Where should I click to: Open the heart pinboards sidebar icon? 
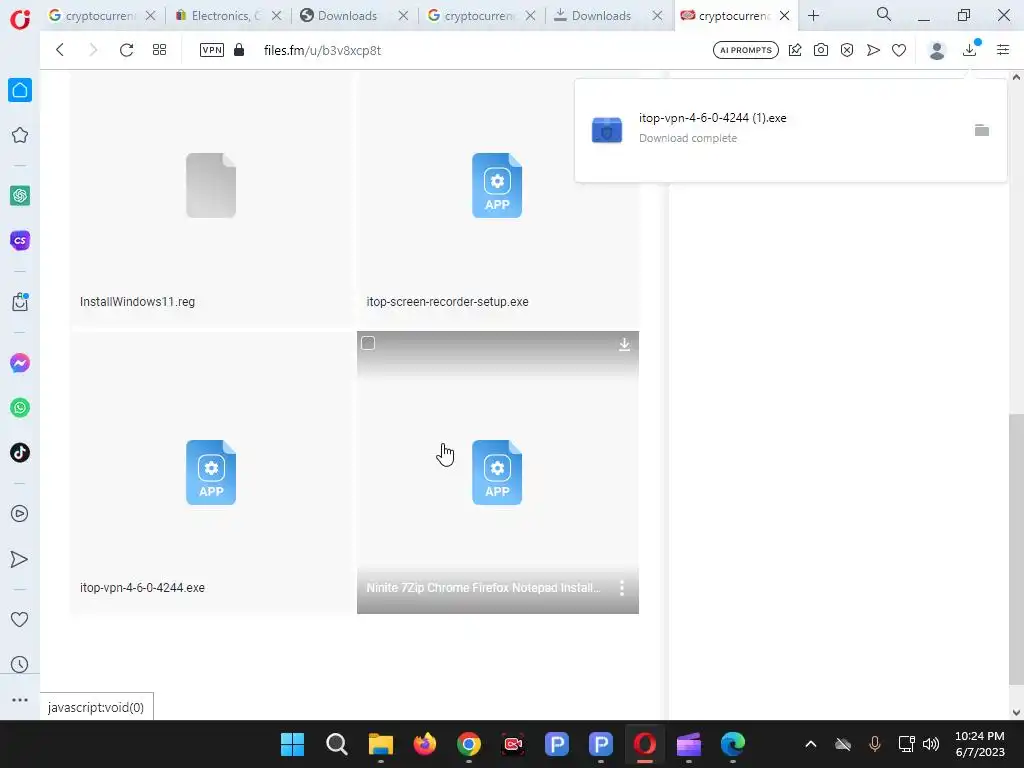tap(20, 619)
